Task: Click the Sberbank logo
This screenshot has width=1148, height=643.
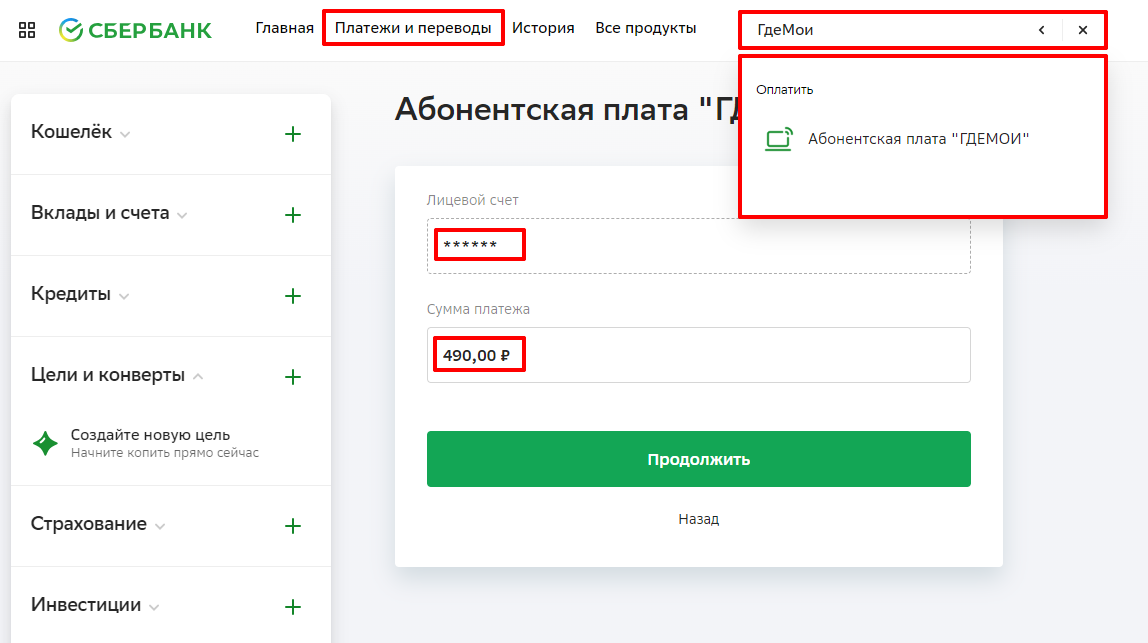Action: 135,29
